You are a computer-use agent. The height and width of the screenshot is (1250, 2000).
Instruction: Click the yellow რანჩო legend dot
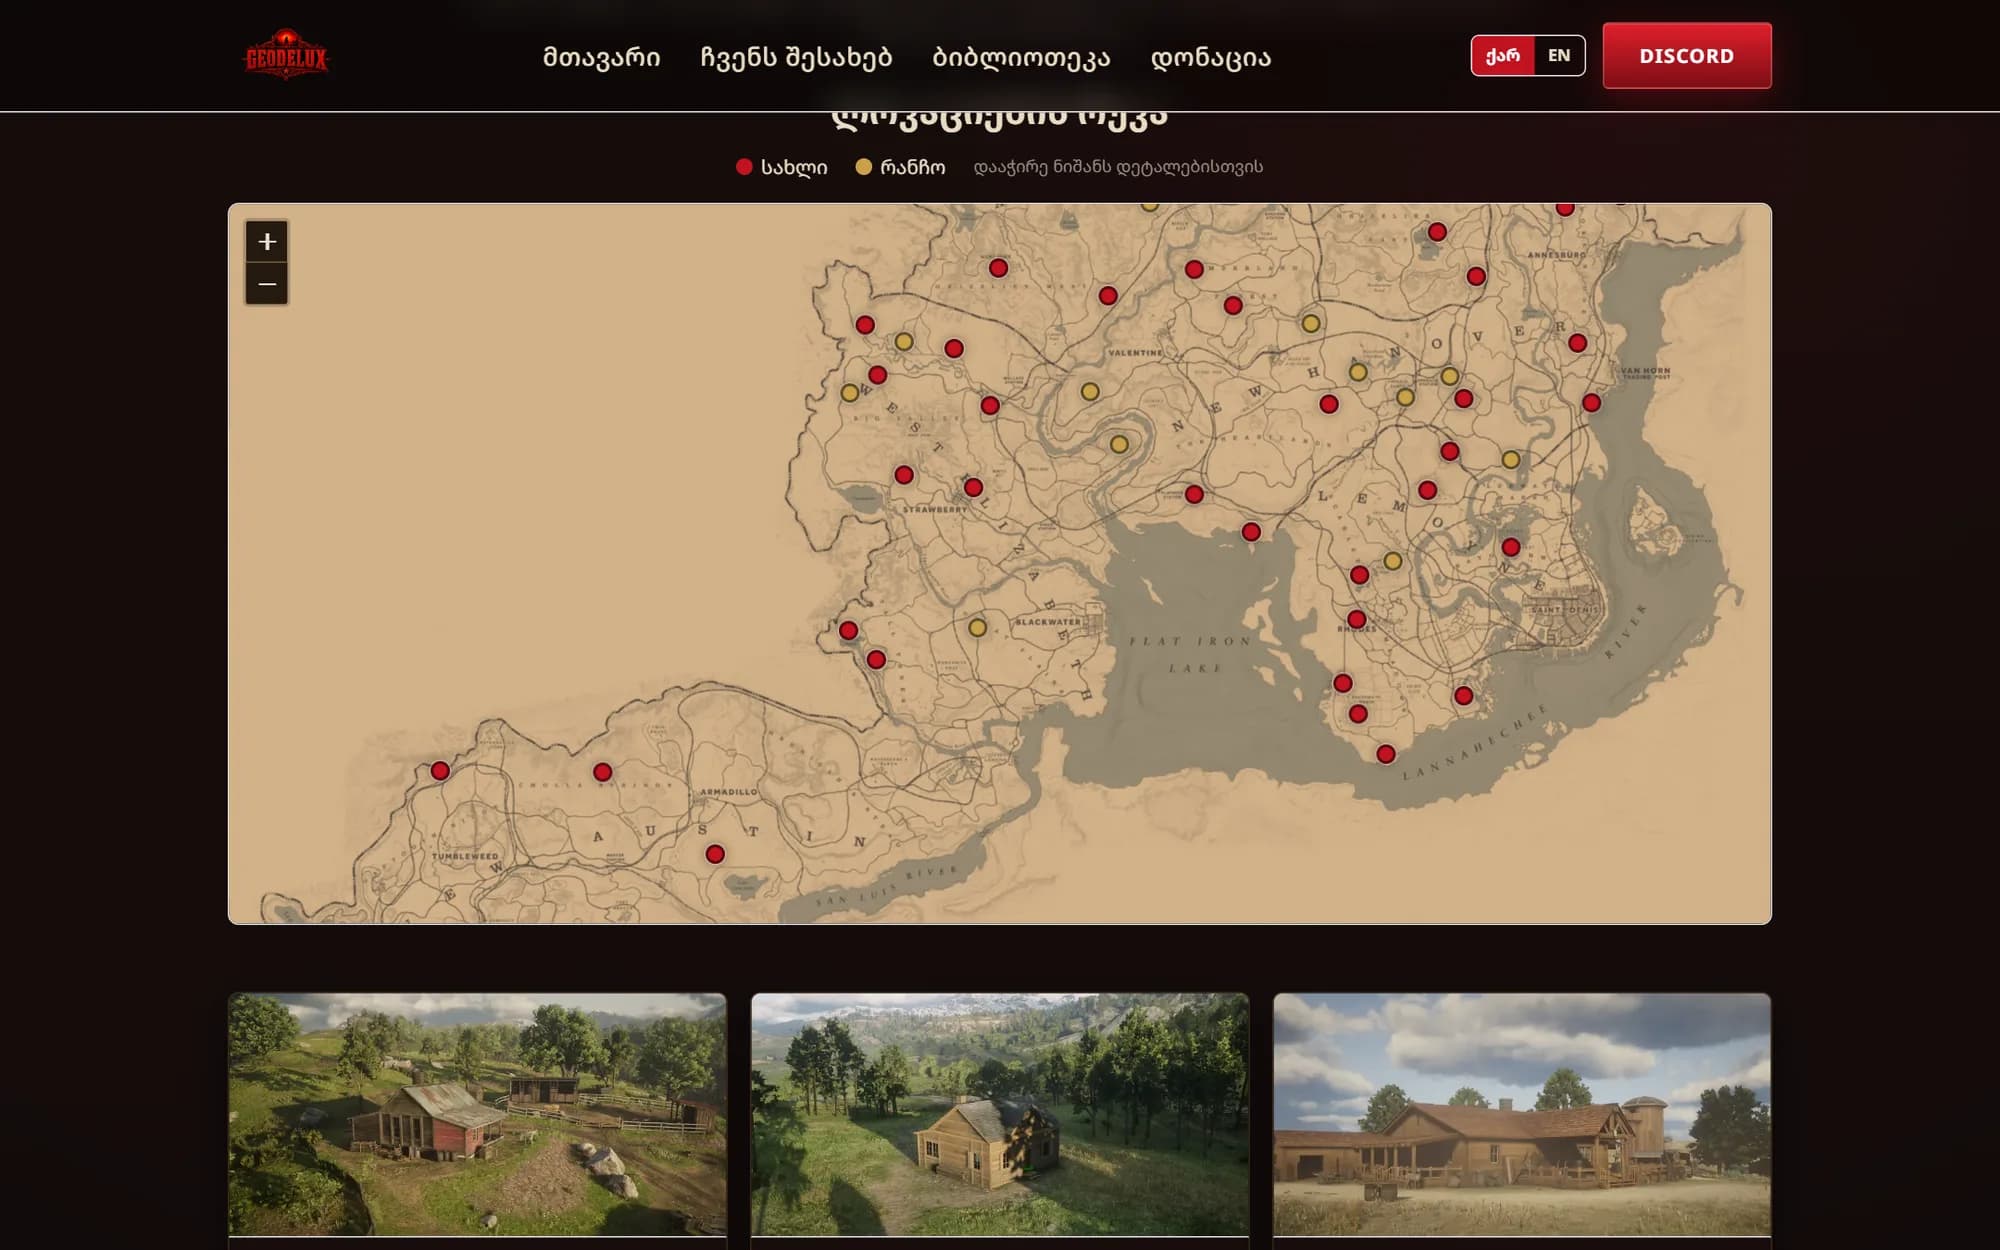(864, 167)
